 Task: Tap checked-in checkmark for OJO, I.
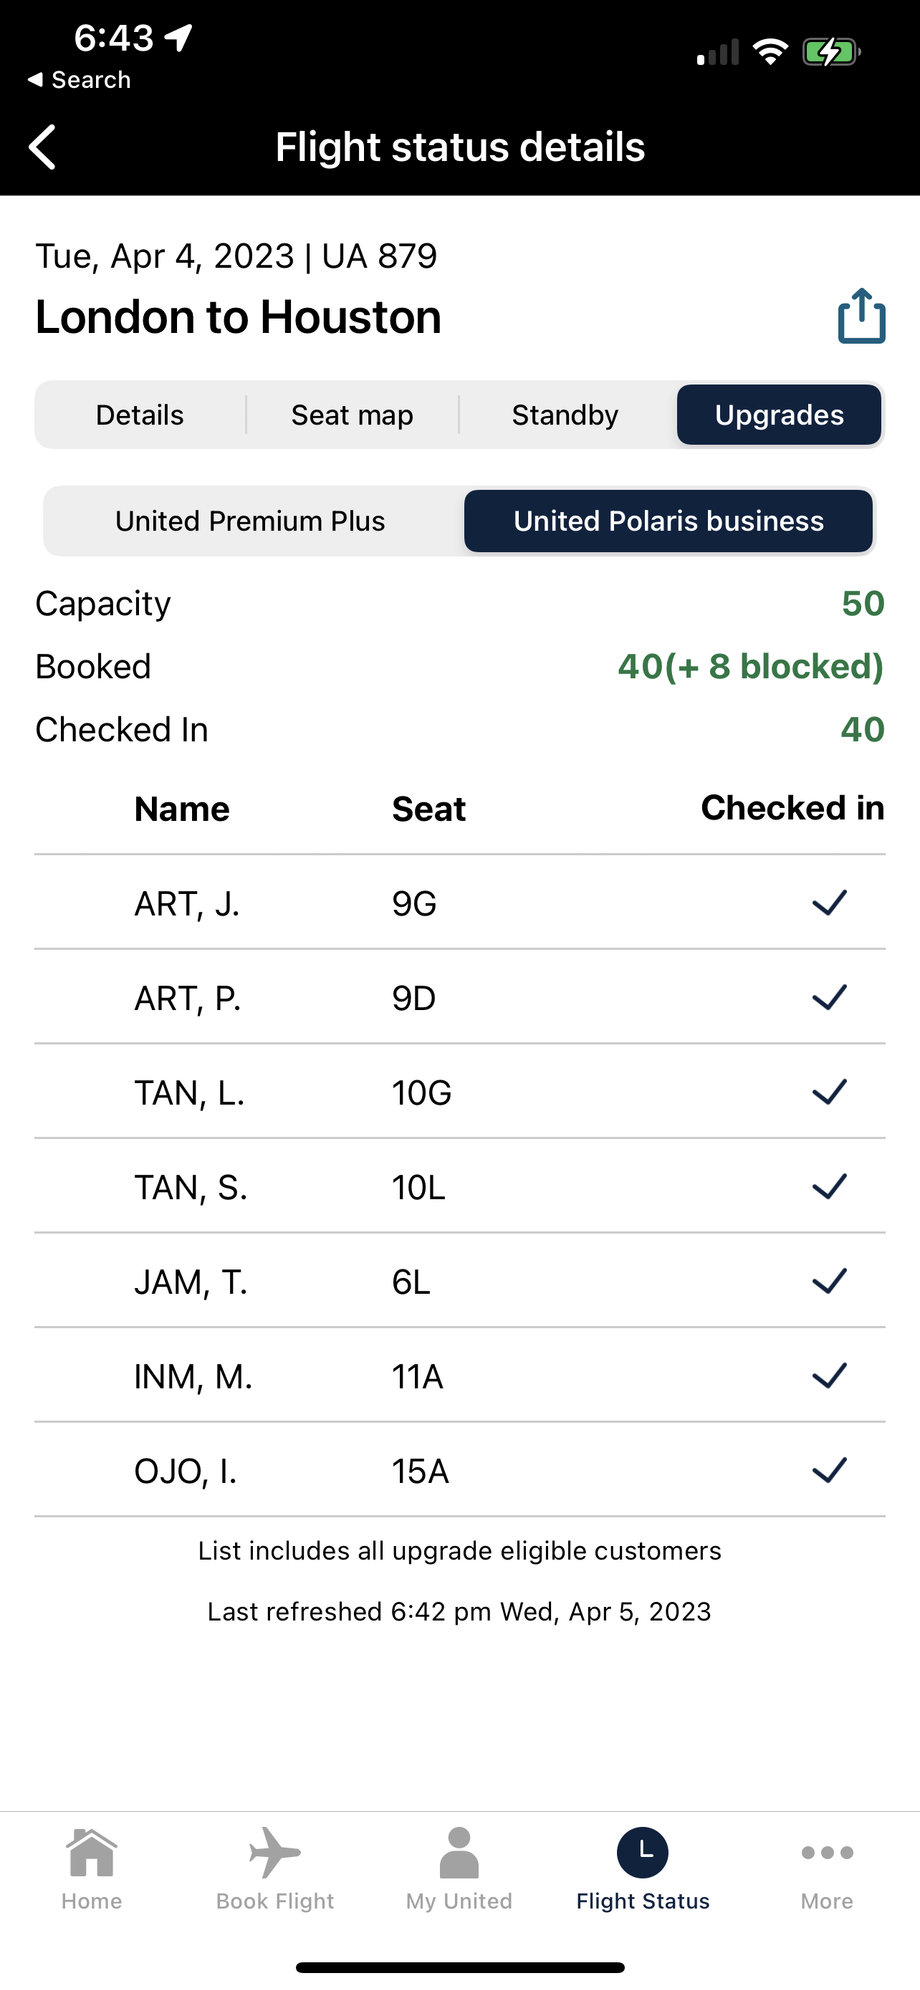[829, 1471]
